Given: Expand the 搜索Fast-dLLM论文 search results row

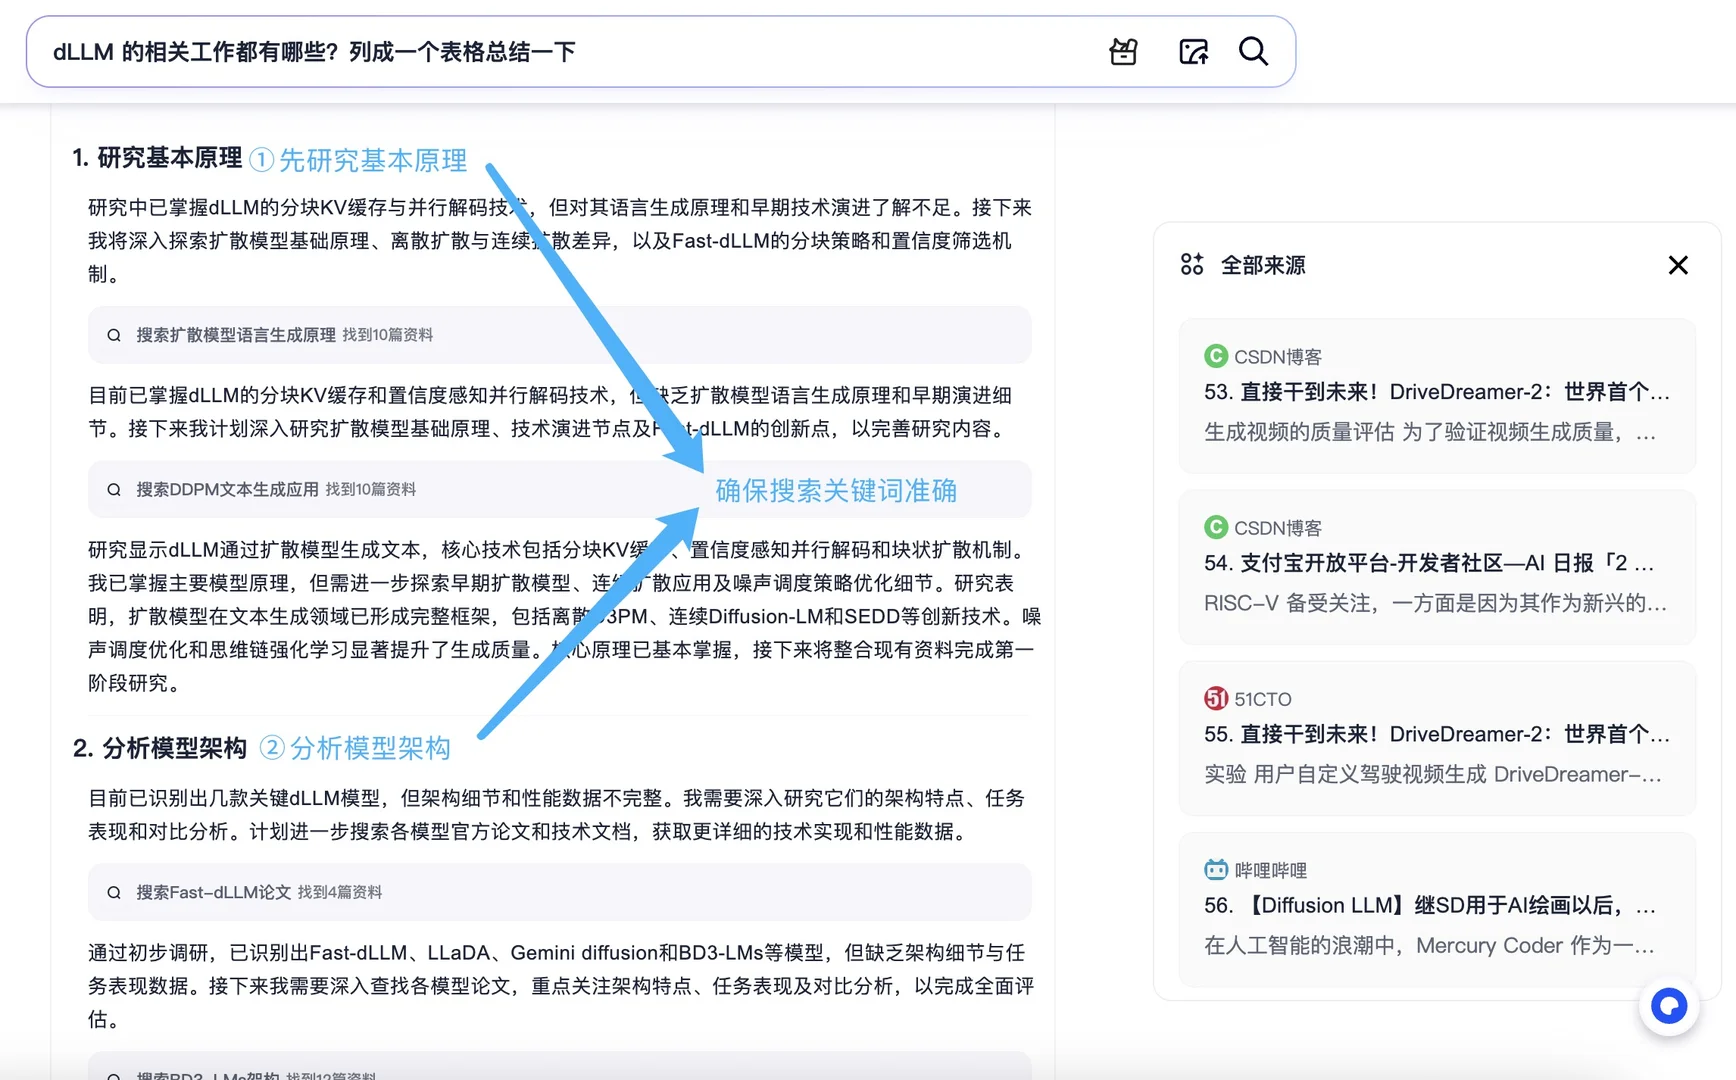Looking at the screenshot, I should point(559,892).
